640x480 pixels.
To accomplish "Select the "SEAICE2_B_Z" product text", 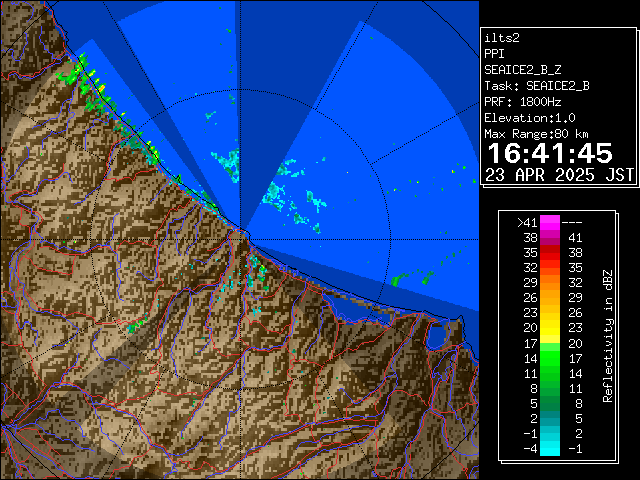I will [x=522, y=70].
